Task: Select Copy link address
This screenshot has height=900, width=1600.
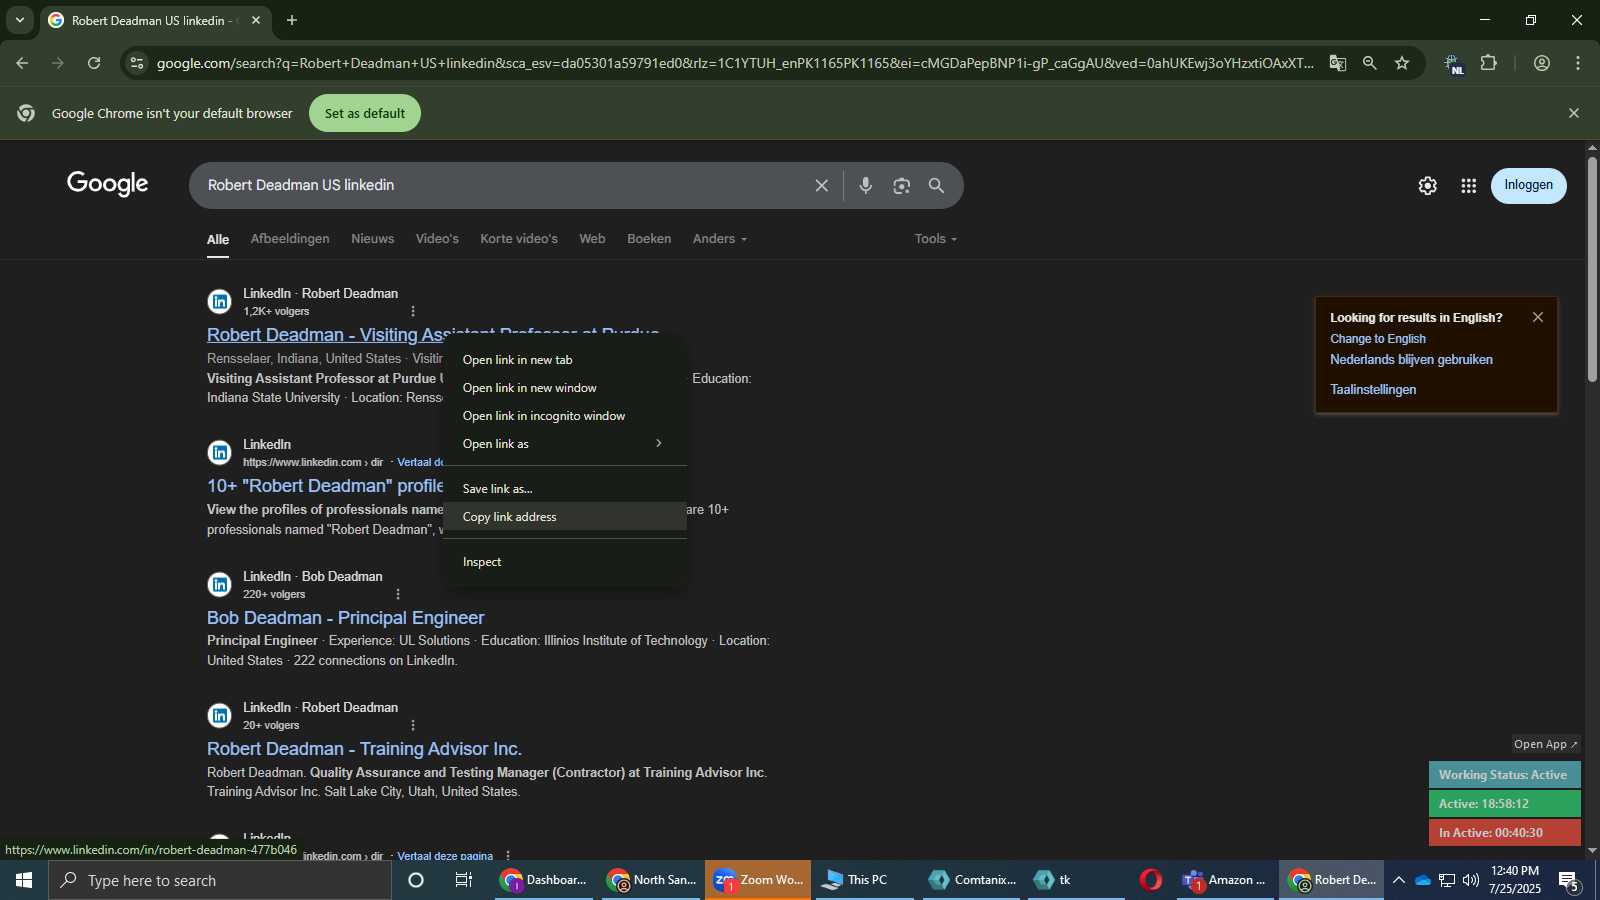Action: click(565, 517)
